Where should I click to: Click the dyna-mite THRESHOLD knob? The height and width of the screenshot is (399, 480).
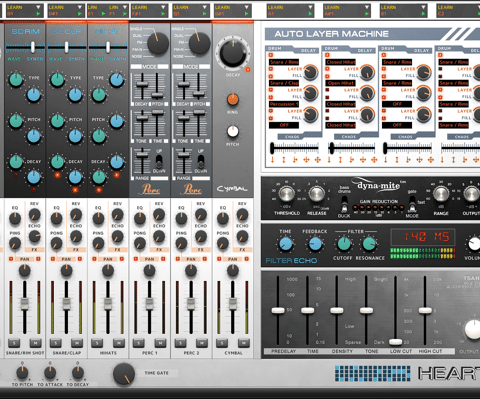(x=287, y=194)
